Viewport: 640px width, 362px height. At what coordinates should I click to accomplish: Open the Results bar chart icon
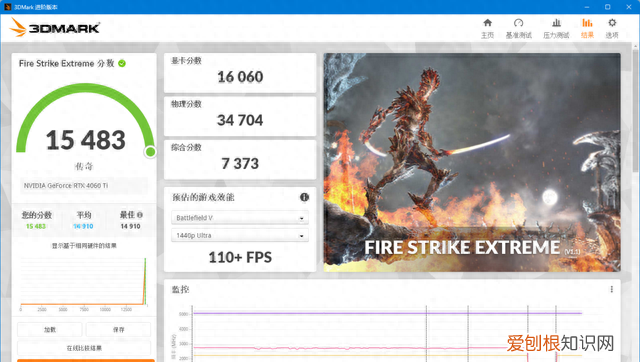tap(587, 23)
